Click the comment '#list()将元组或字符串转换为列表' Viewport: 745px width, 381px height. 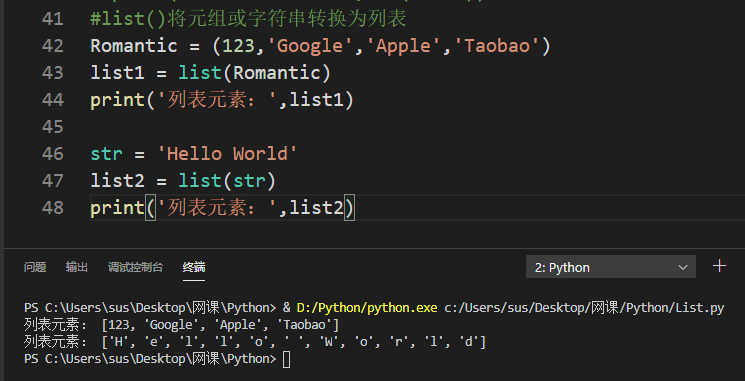coord(248,19)
